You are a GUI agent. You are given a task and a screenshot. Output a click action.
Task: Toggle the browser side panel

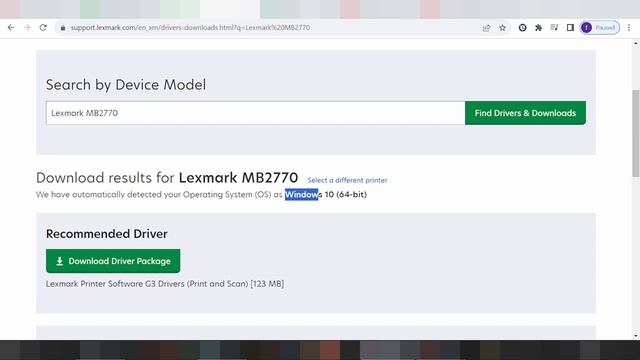click(570, 28)
